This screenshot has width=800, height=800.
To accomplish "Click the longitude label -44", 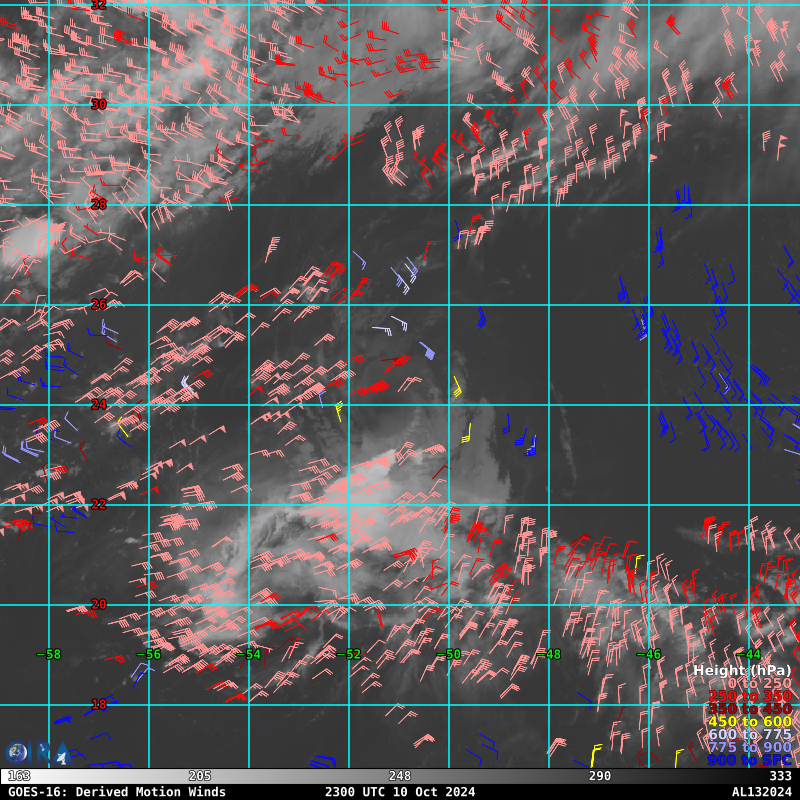I will tap(749, 654).
